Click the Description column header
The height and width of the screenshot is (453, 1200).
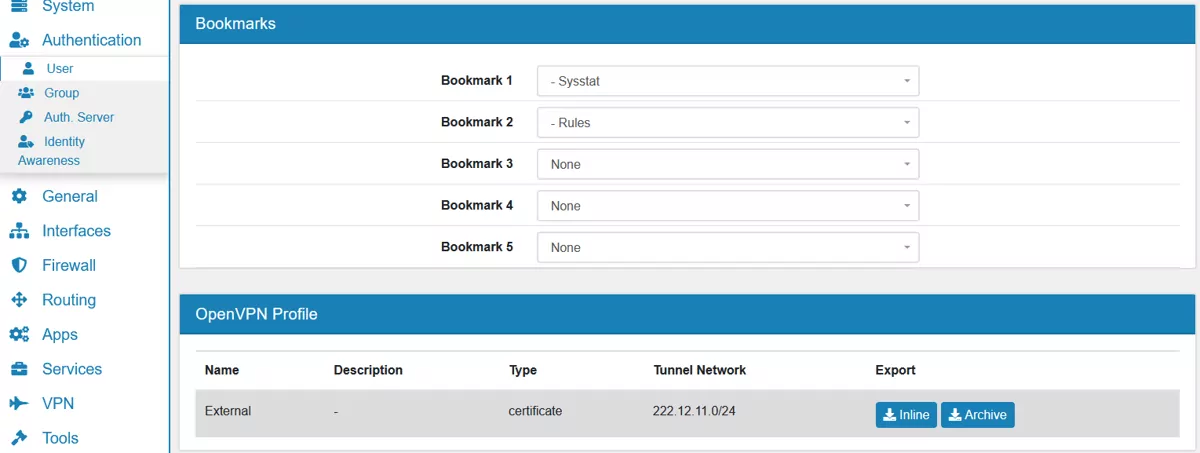click(368, 370)
